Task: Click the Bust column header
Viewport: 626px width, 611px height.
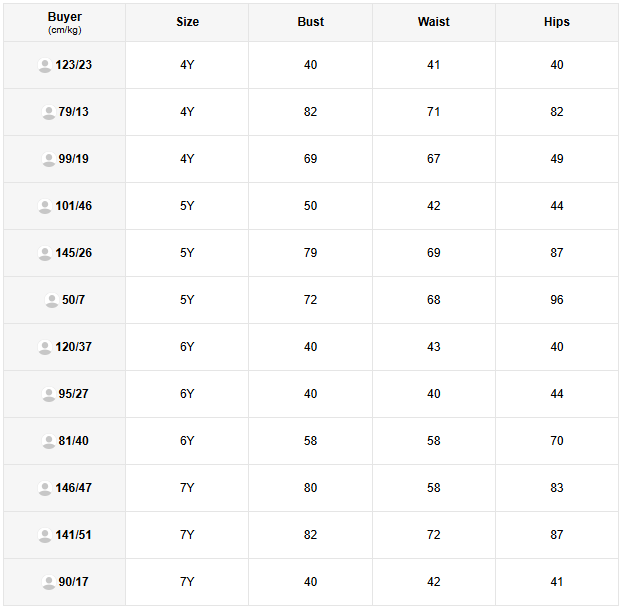Action: (310, 22)
